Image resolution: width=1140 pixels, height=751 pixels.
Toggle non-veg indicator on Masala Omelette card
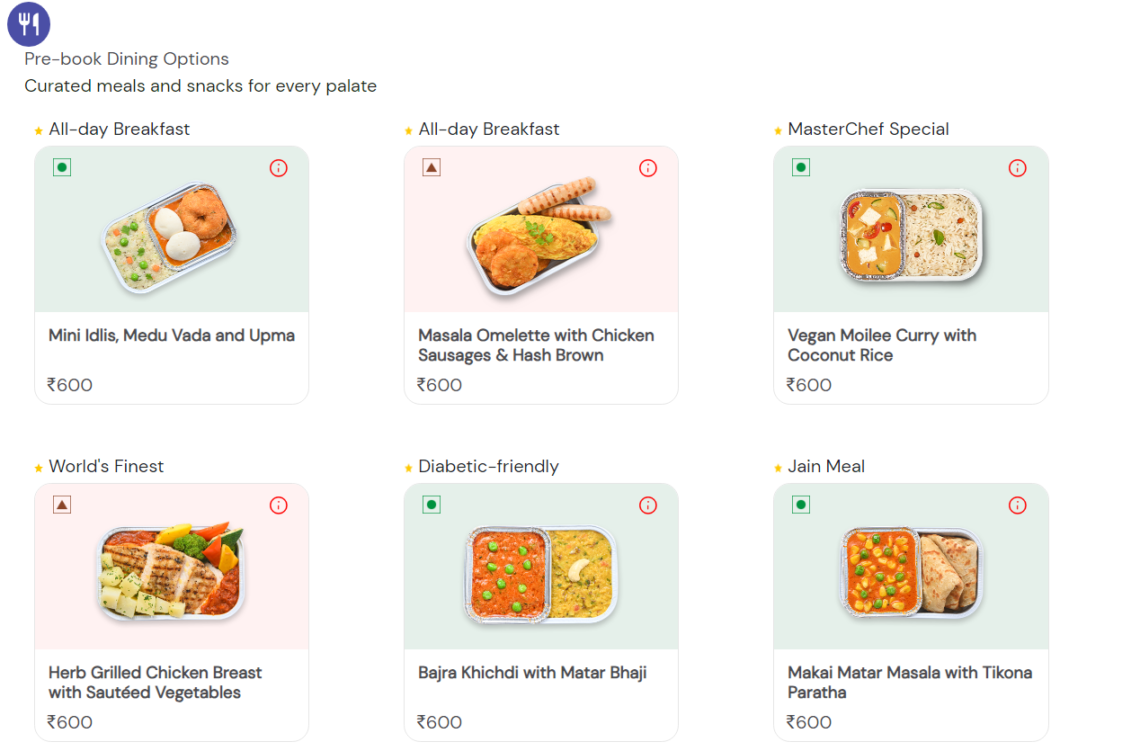431,167
